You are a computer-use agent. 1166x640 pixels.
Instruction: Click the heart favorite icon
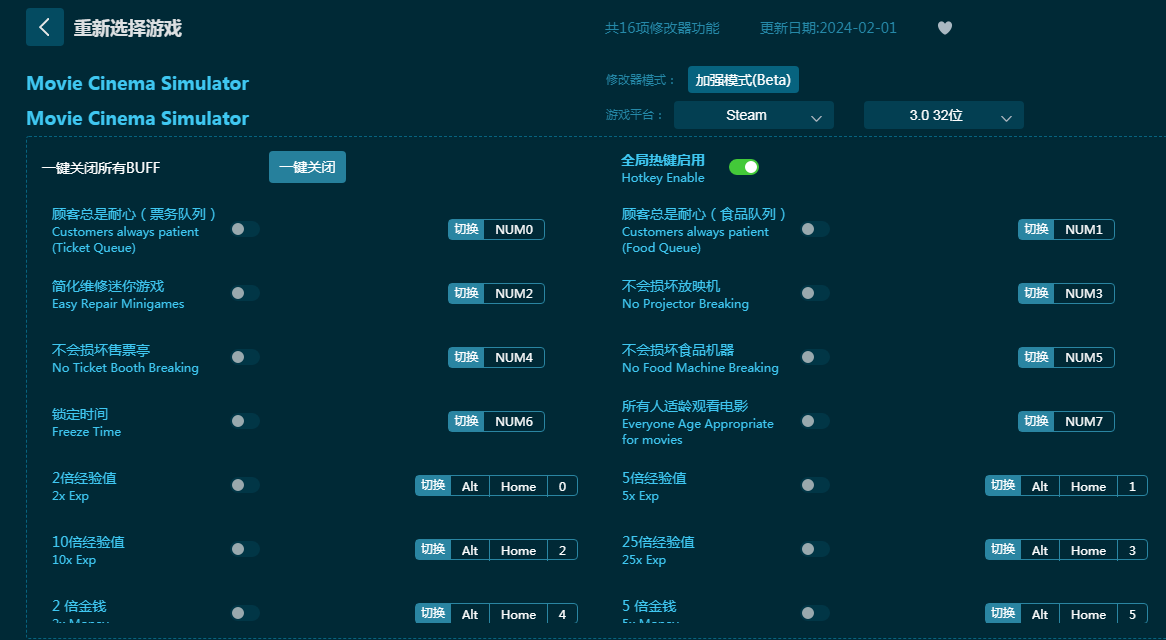click(944, 28)
